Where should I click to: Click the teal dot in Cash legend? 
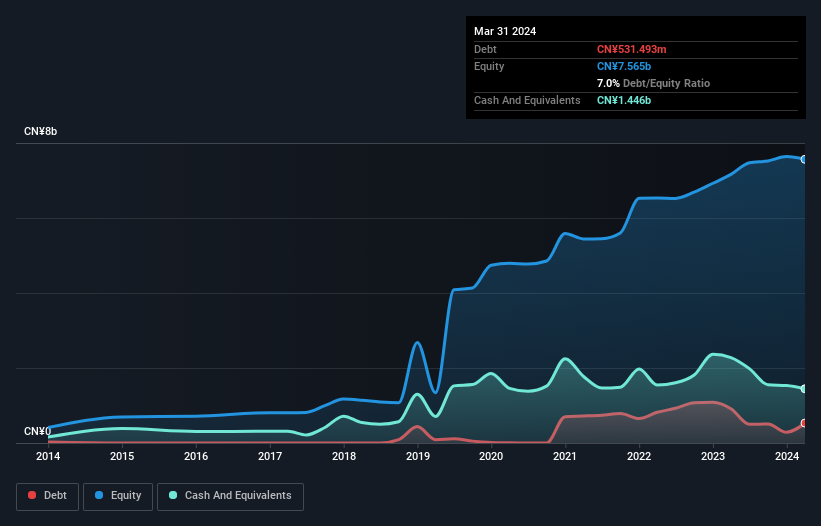174,496
